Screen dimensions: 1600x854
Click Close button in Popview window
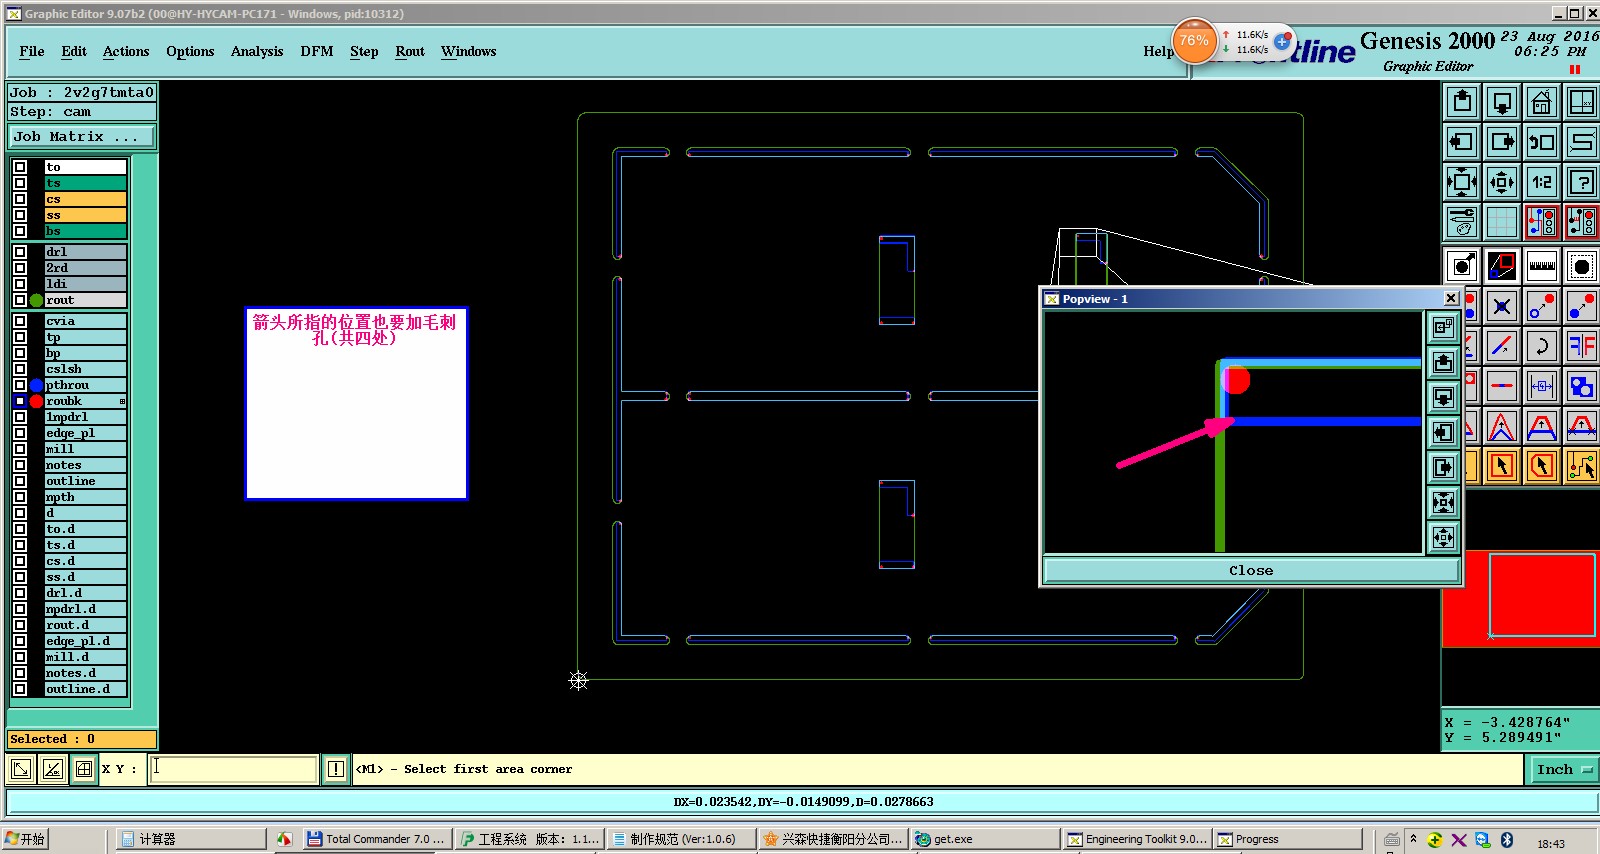pyautogui.click(x=1251, y=570)
